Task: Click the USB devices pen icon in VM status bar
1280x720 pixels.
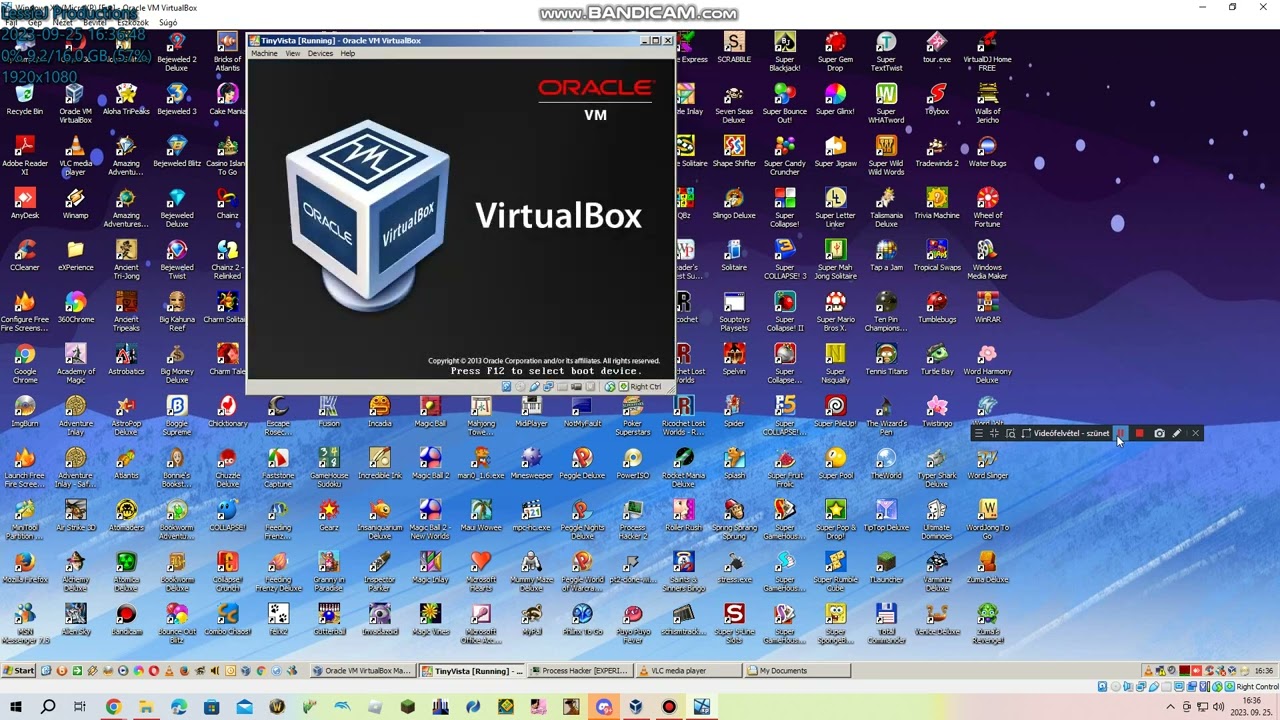Action: (534, 386)
